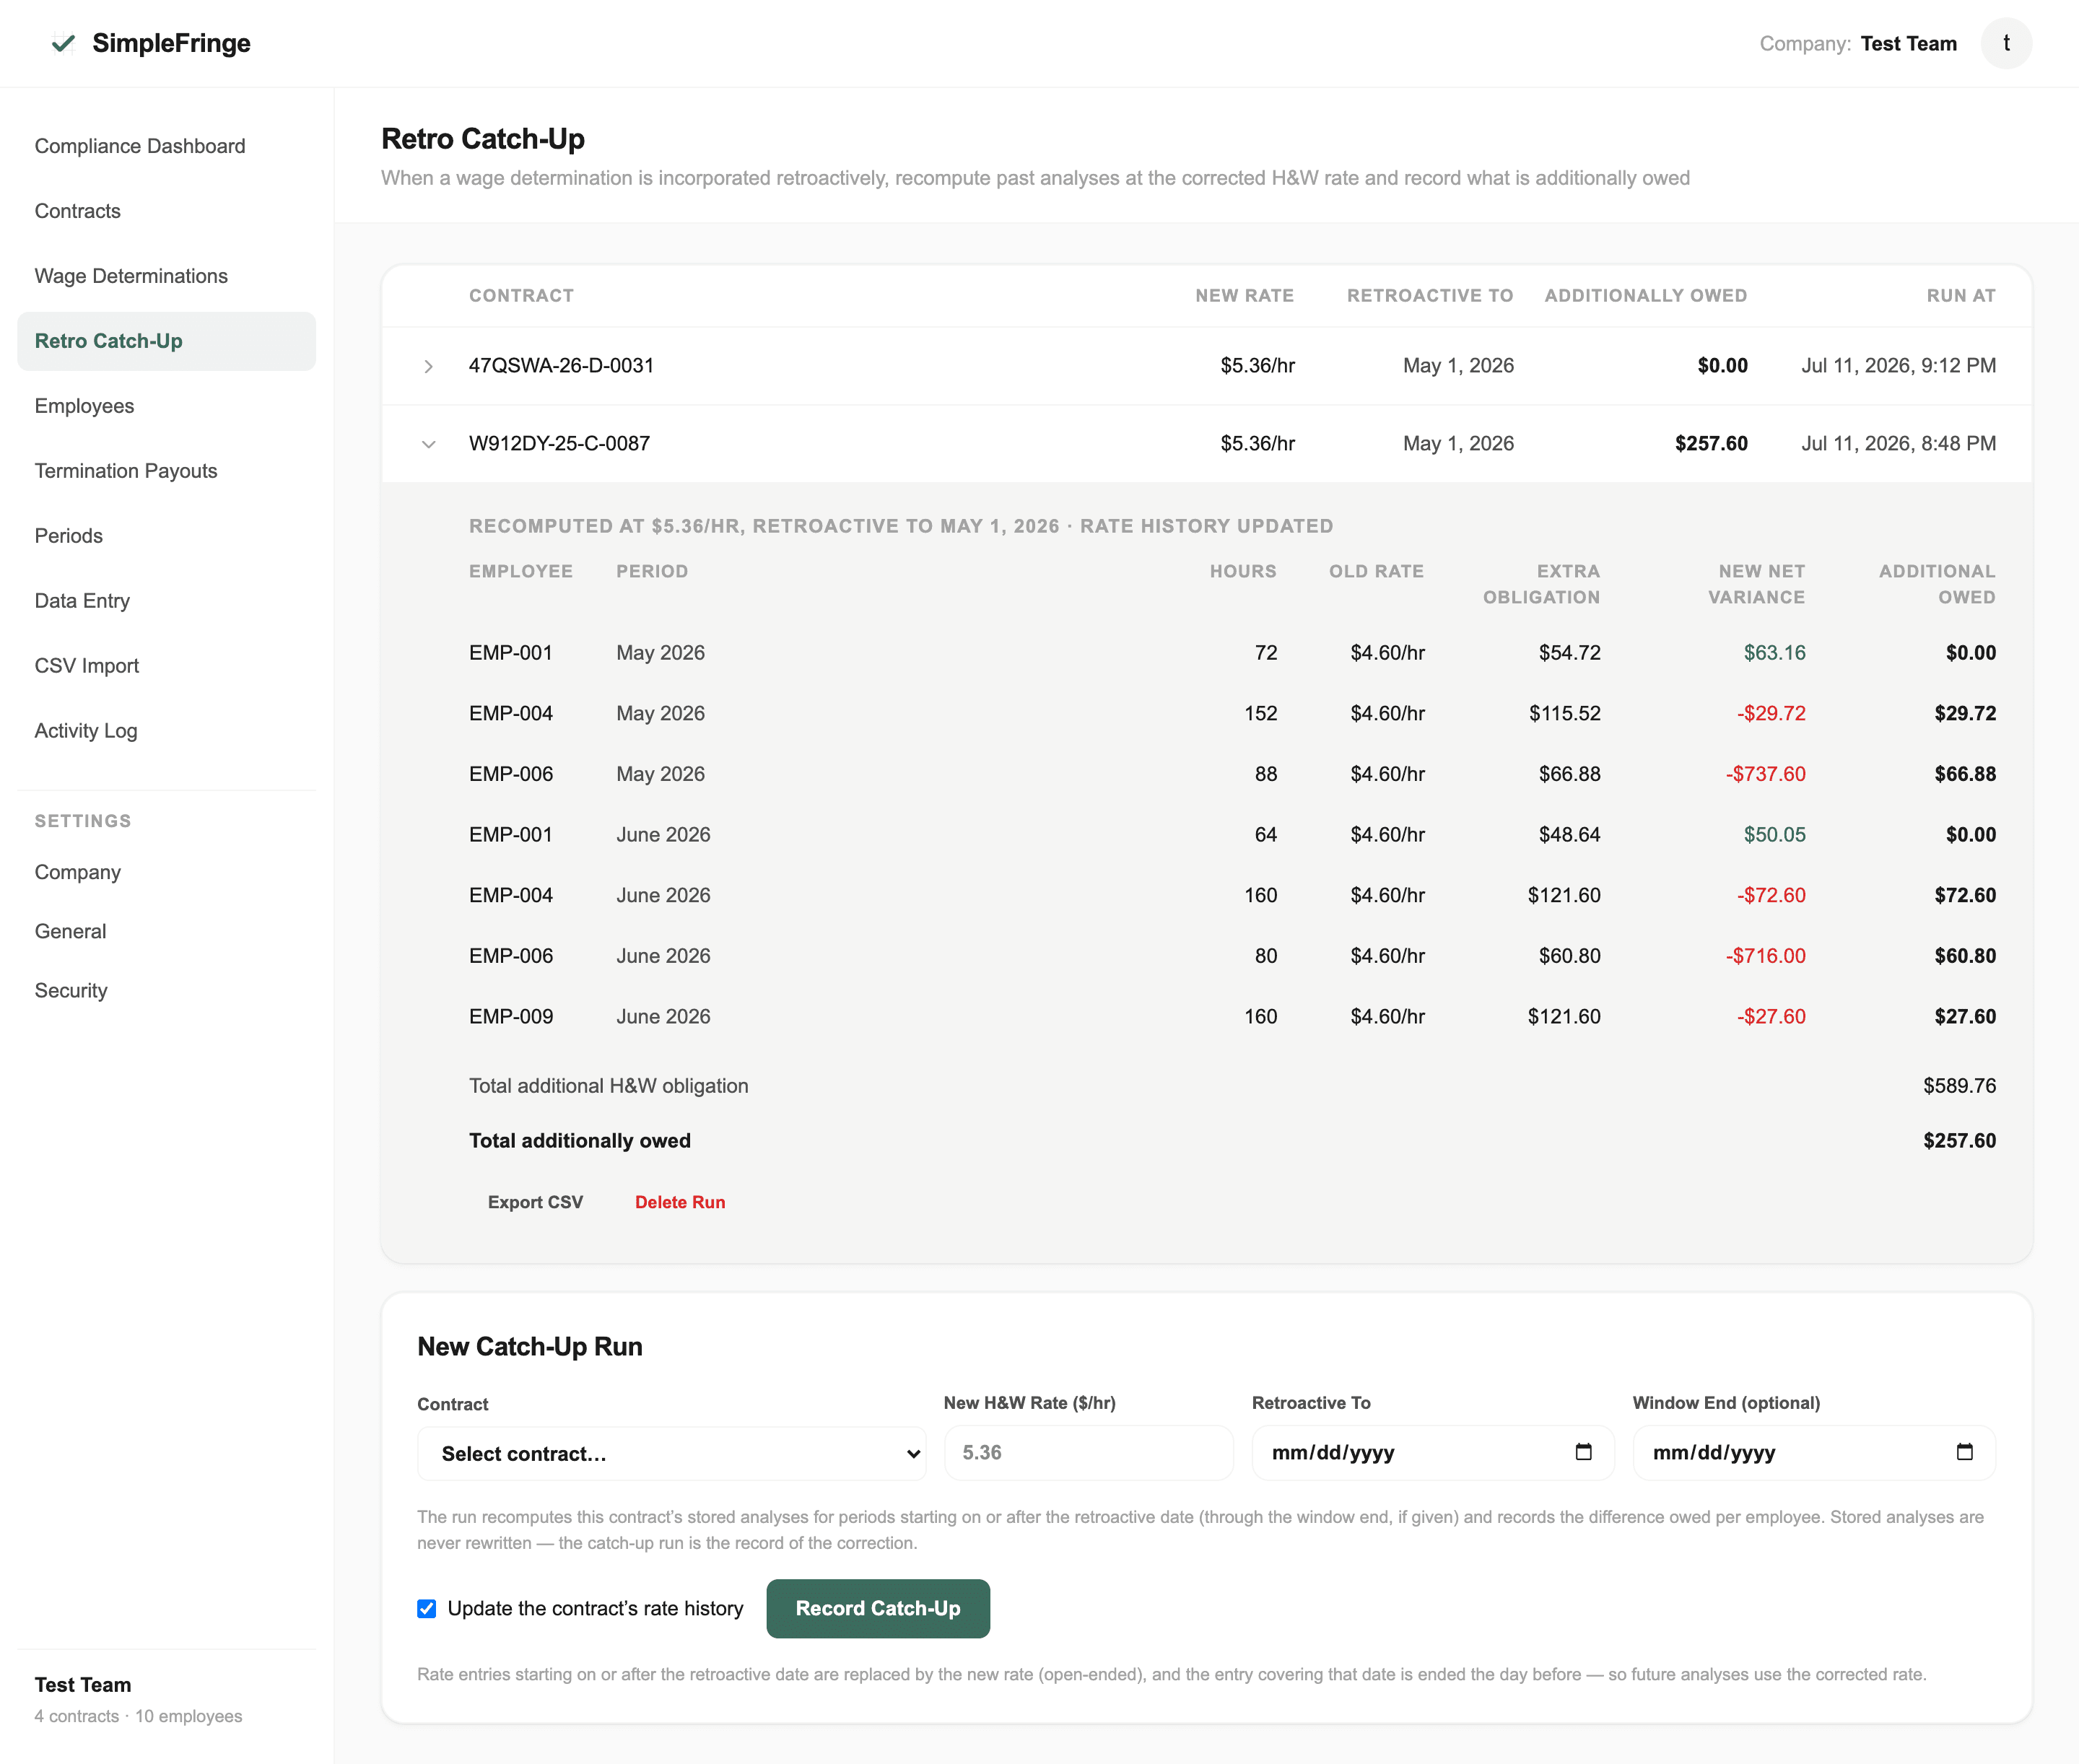
Task: Toggle Update the contract's rate history checkbox
Action: click(x=427, y=1608)
